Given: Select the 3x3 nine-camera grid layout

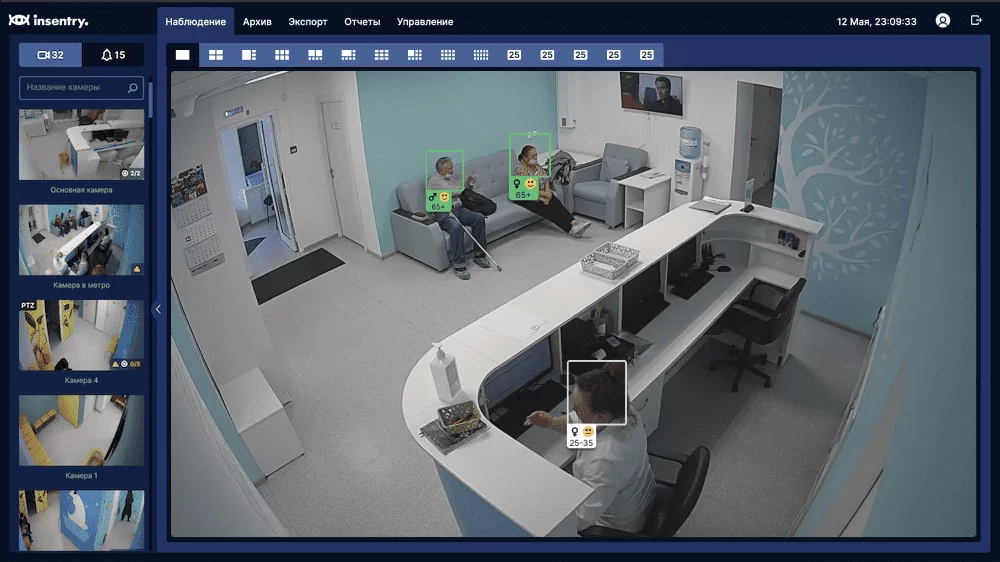Looking at the screenshot, I should pyautogui.click(x=381, y=55).
